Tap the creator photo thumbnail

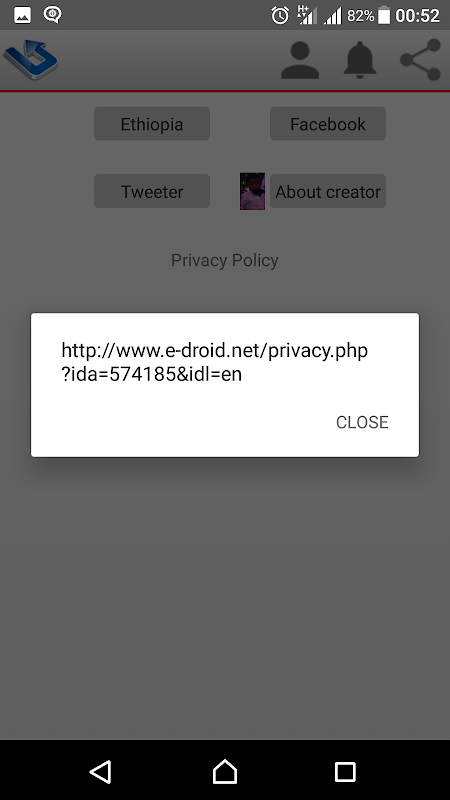click(253, 191)
